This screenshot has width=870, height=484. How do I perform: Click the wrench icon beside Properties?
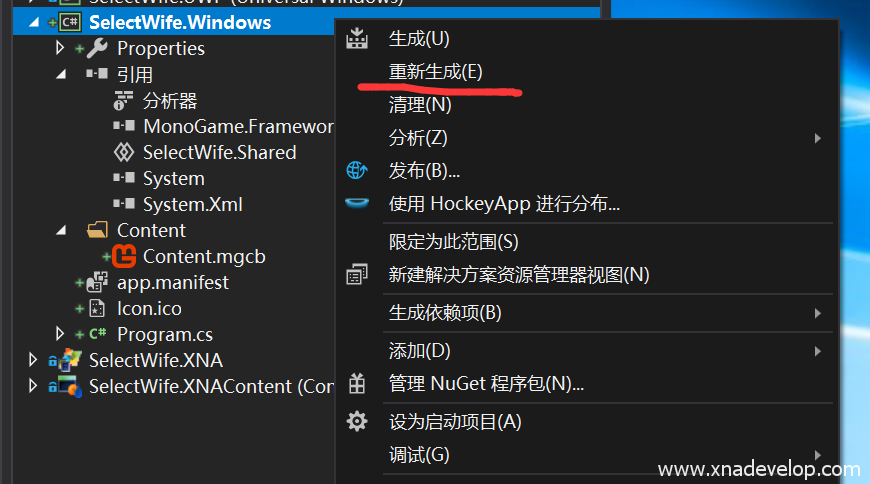pos(97,48)
